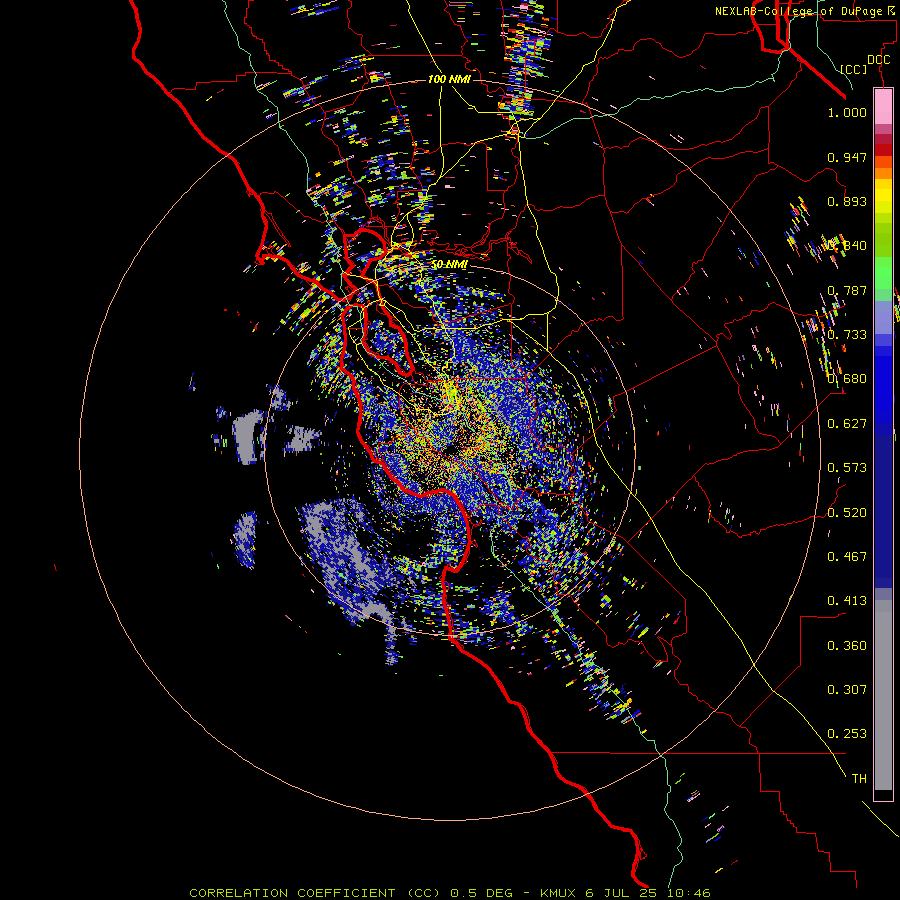The height and width of the screenshot is (900, 900).
Task: Click the [CC] unit label
Action: (854, 69)
